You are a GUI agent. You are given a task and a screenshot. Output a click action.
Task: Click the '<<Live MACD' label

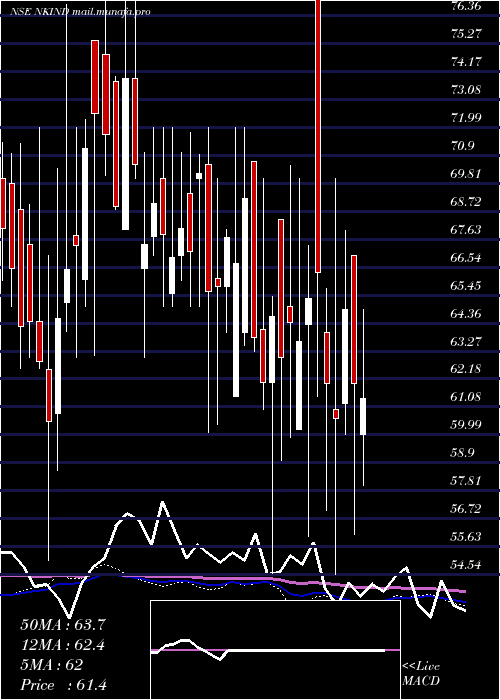coord(421,674)
